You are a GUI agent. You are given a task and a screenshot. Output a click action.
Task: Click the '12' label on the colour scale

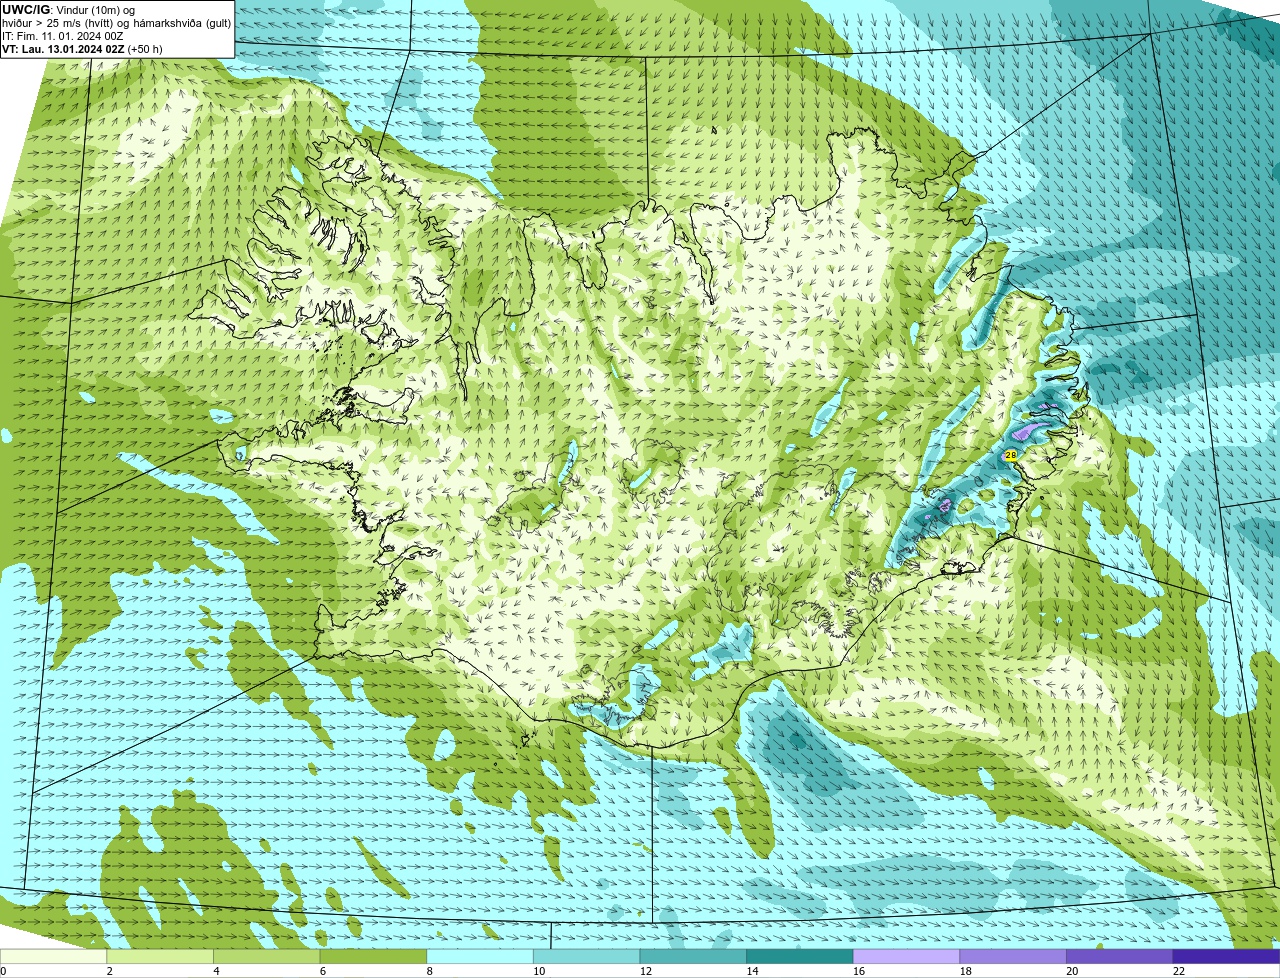click(x=646, y=971)
